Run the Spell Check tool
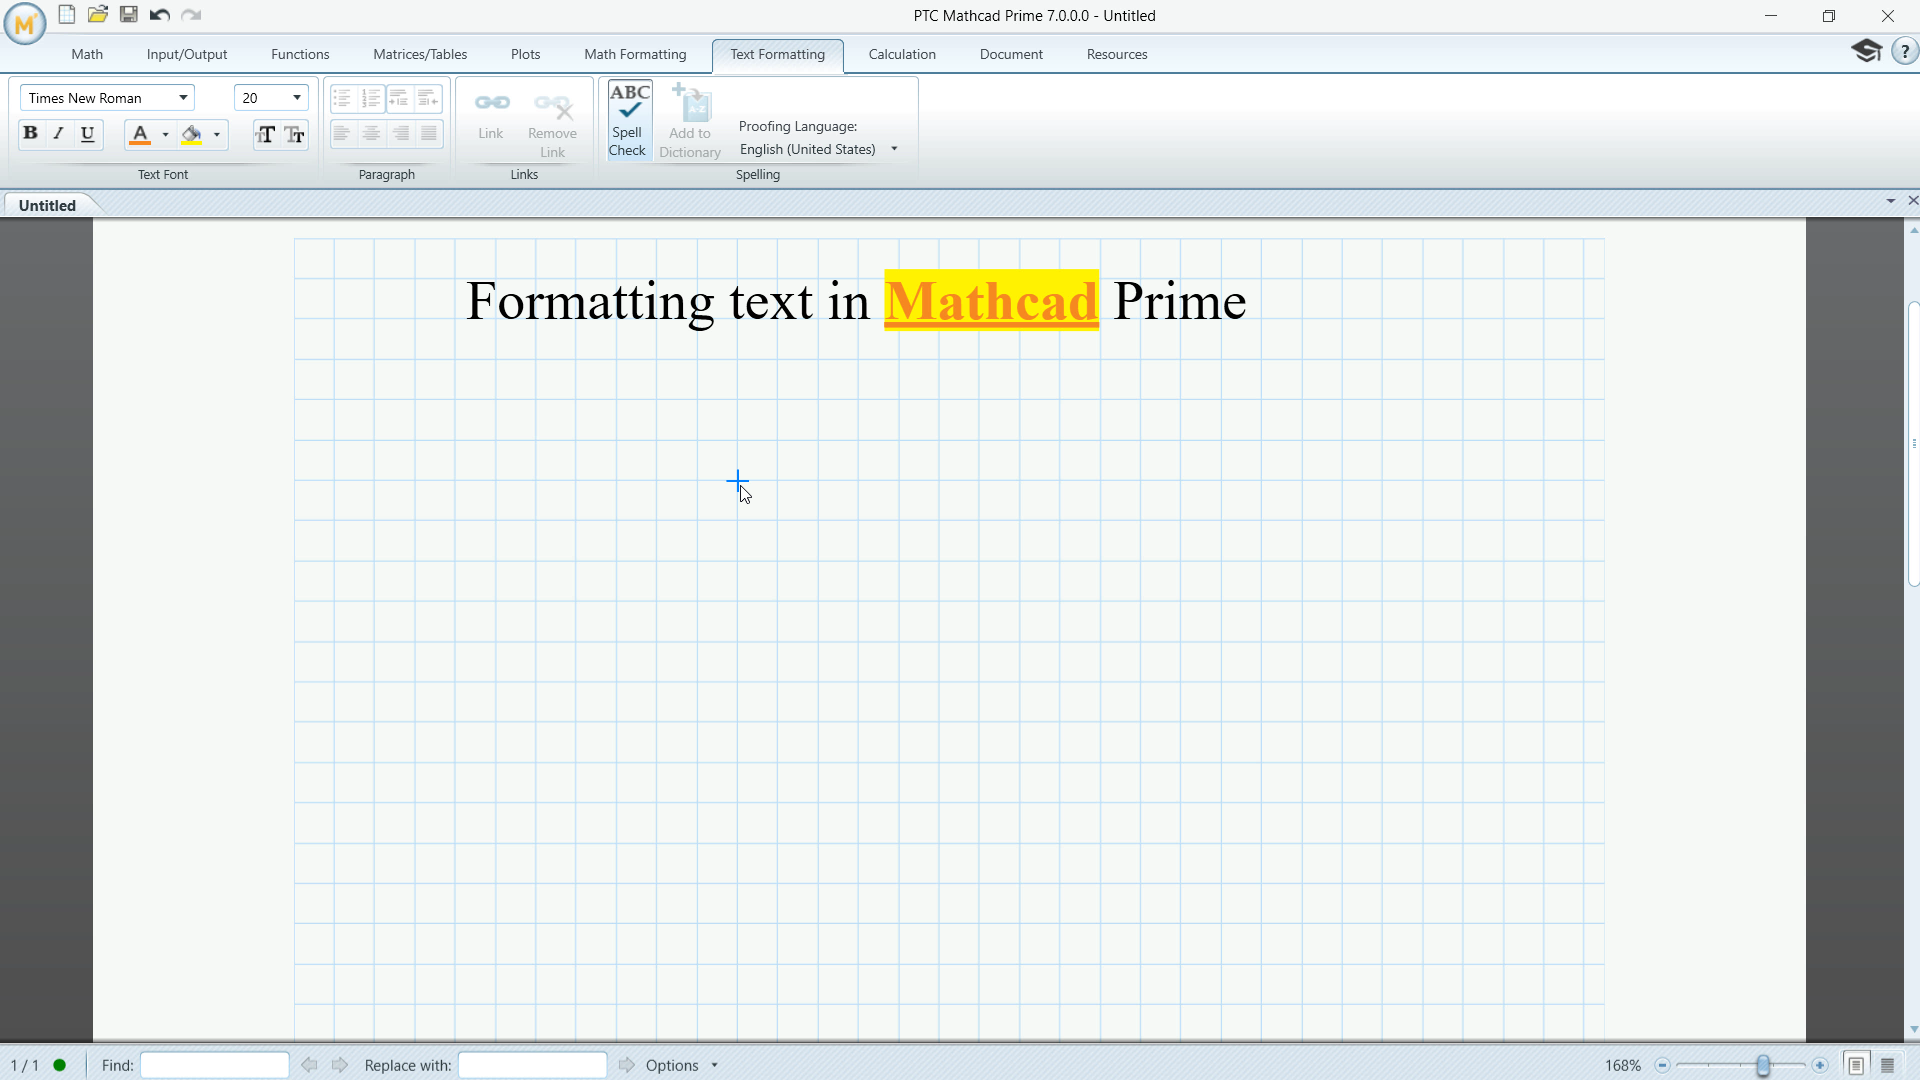 (x=629, y=120)
